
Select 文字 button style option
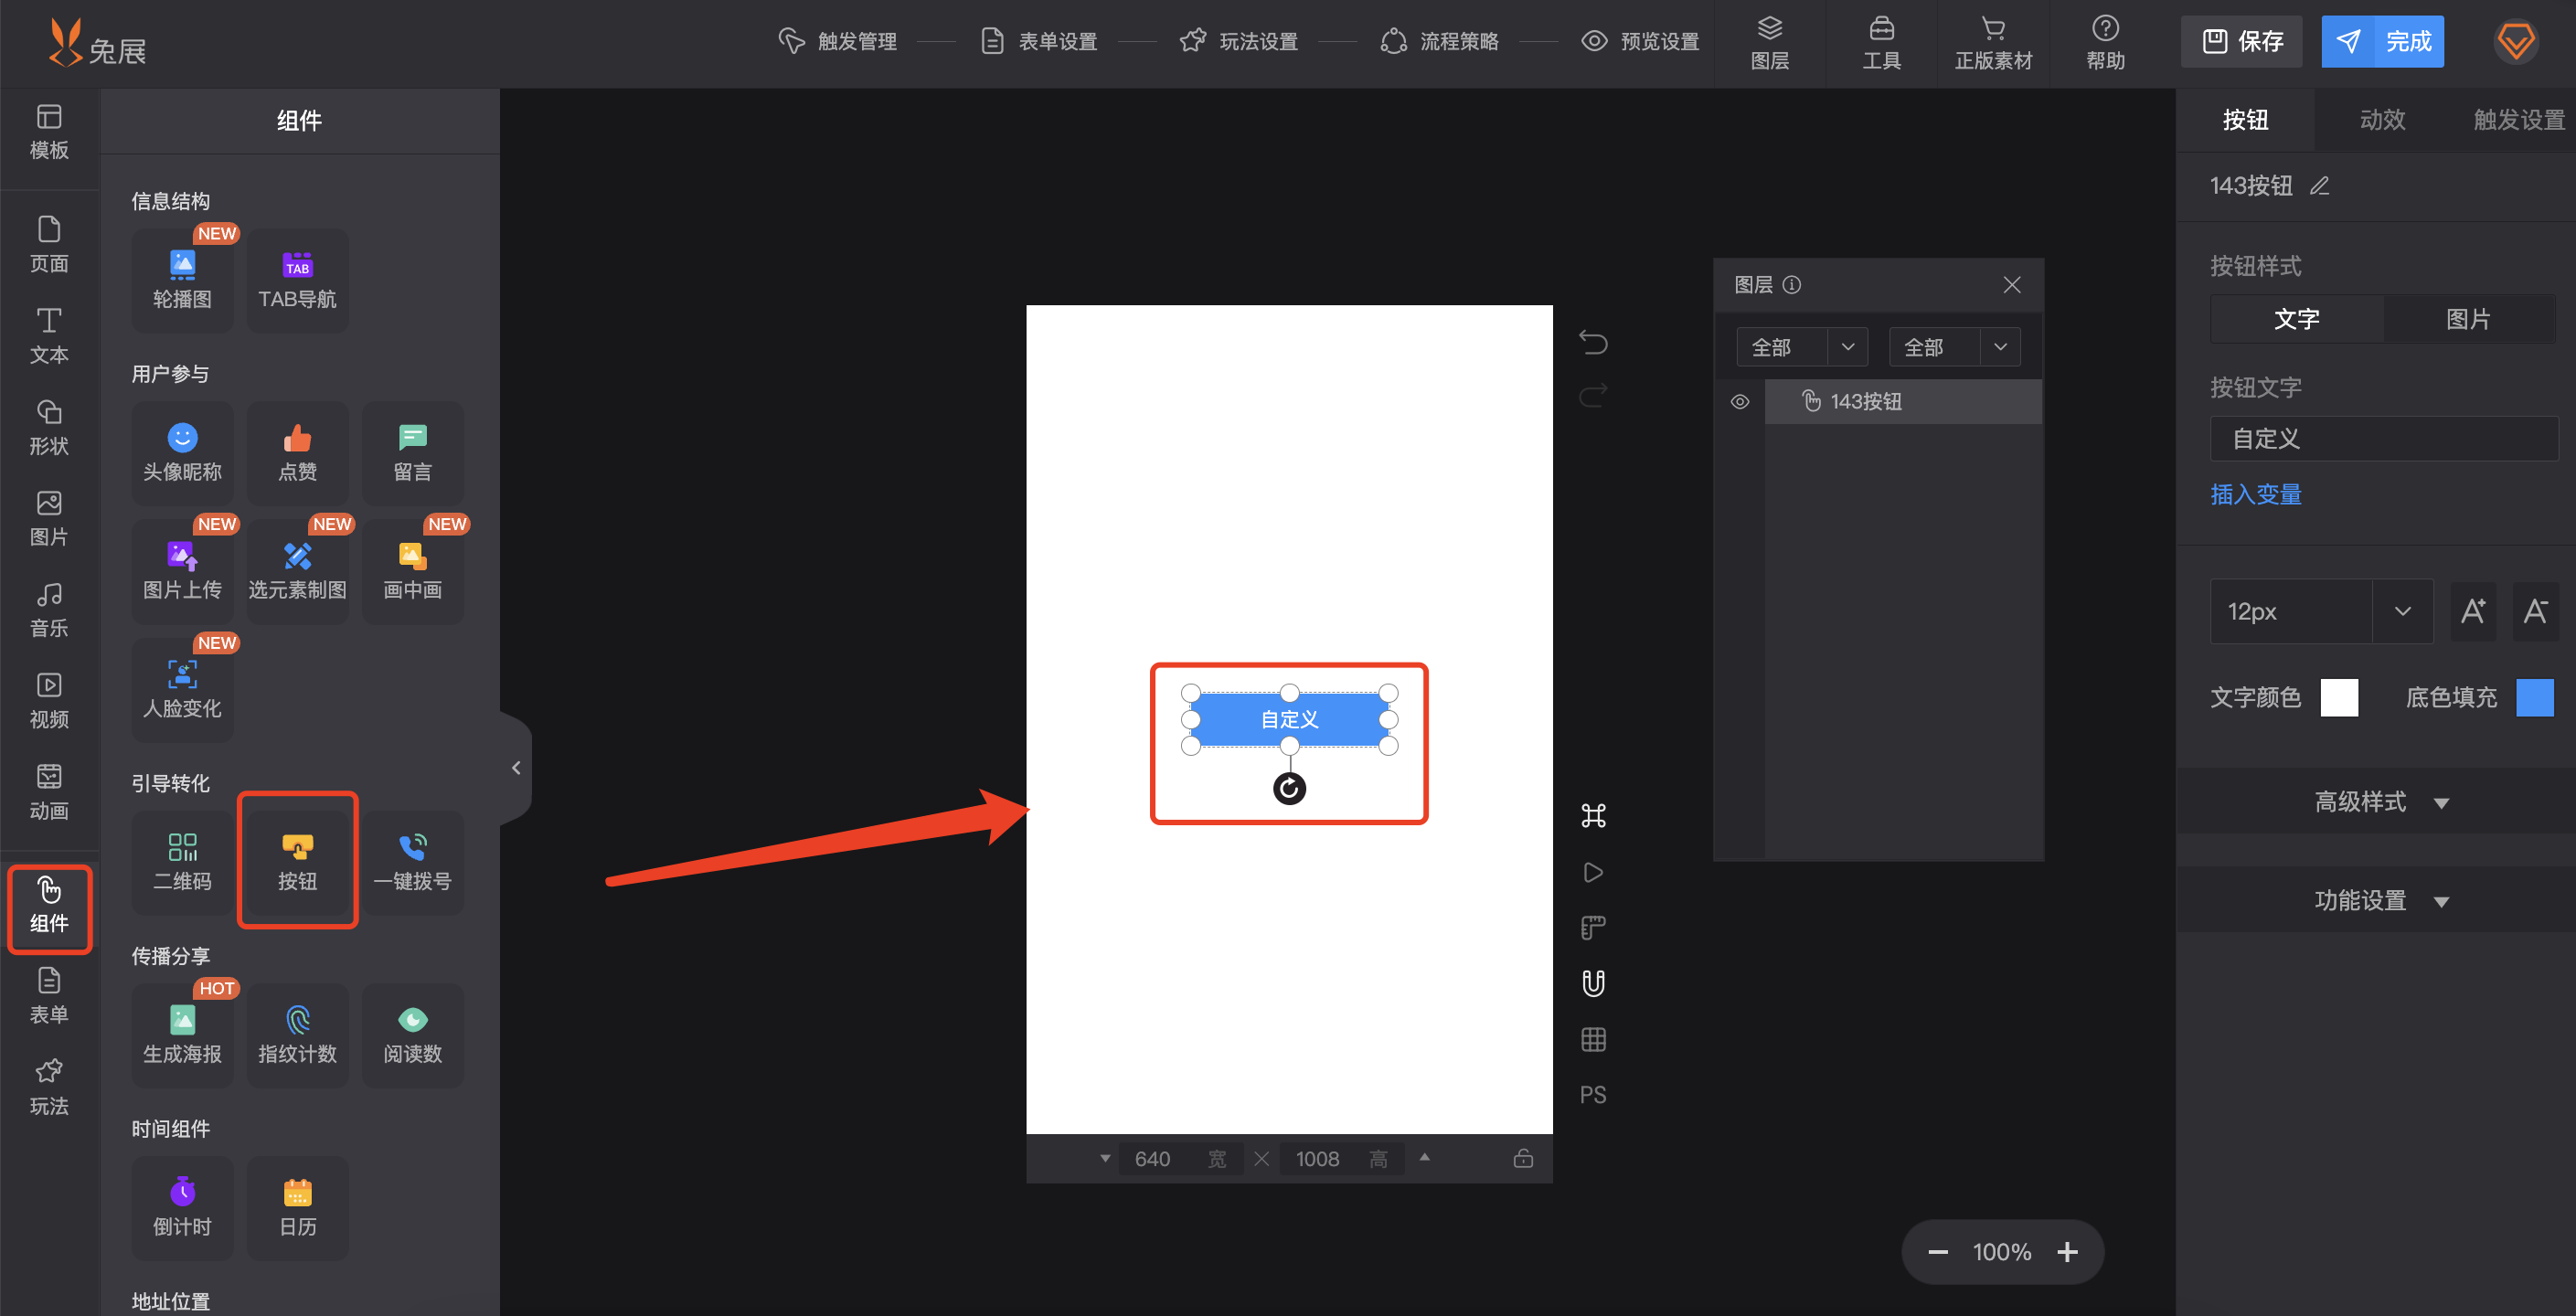click(2296, 319)
